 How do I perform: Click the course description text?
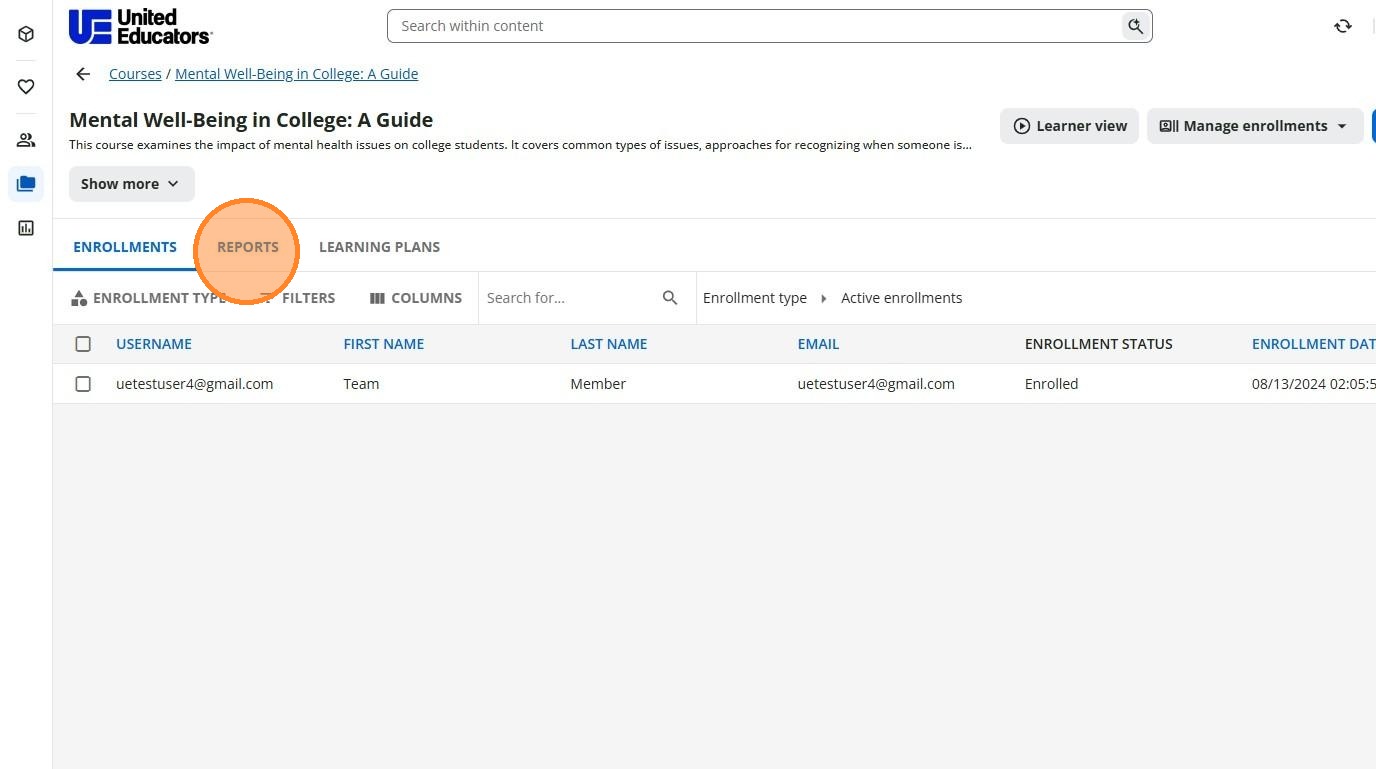click(520, 145)
